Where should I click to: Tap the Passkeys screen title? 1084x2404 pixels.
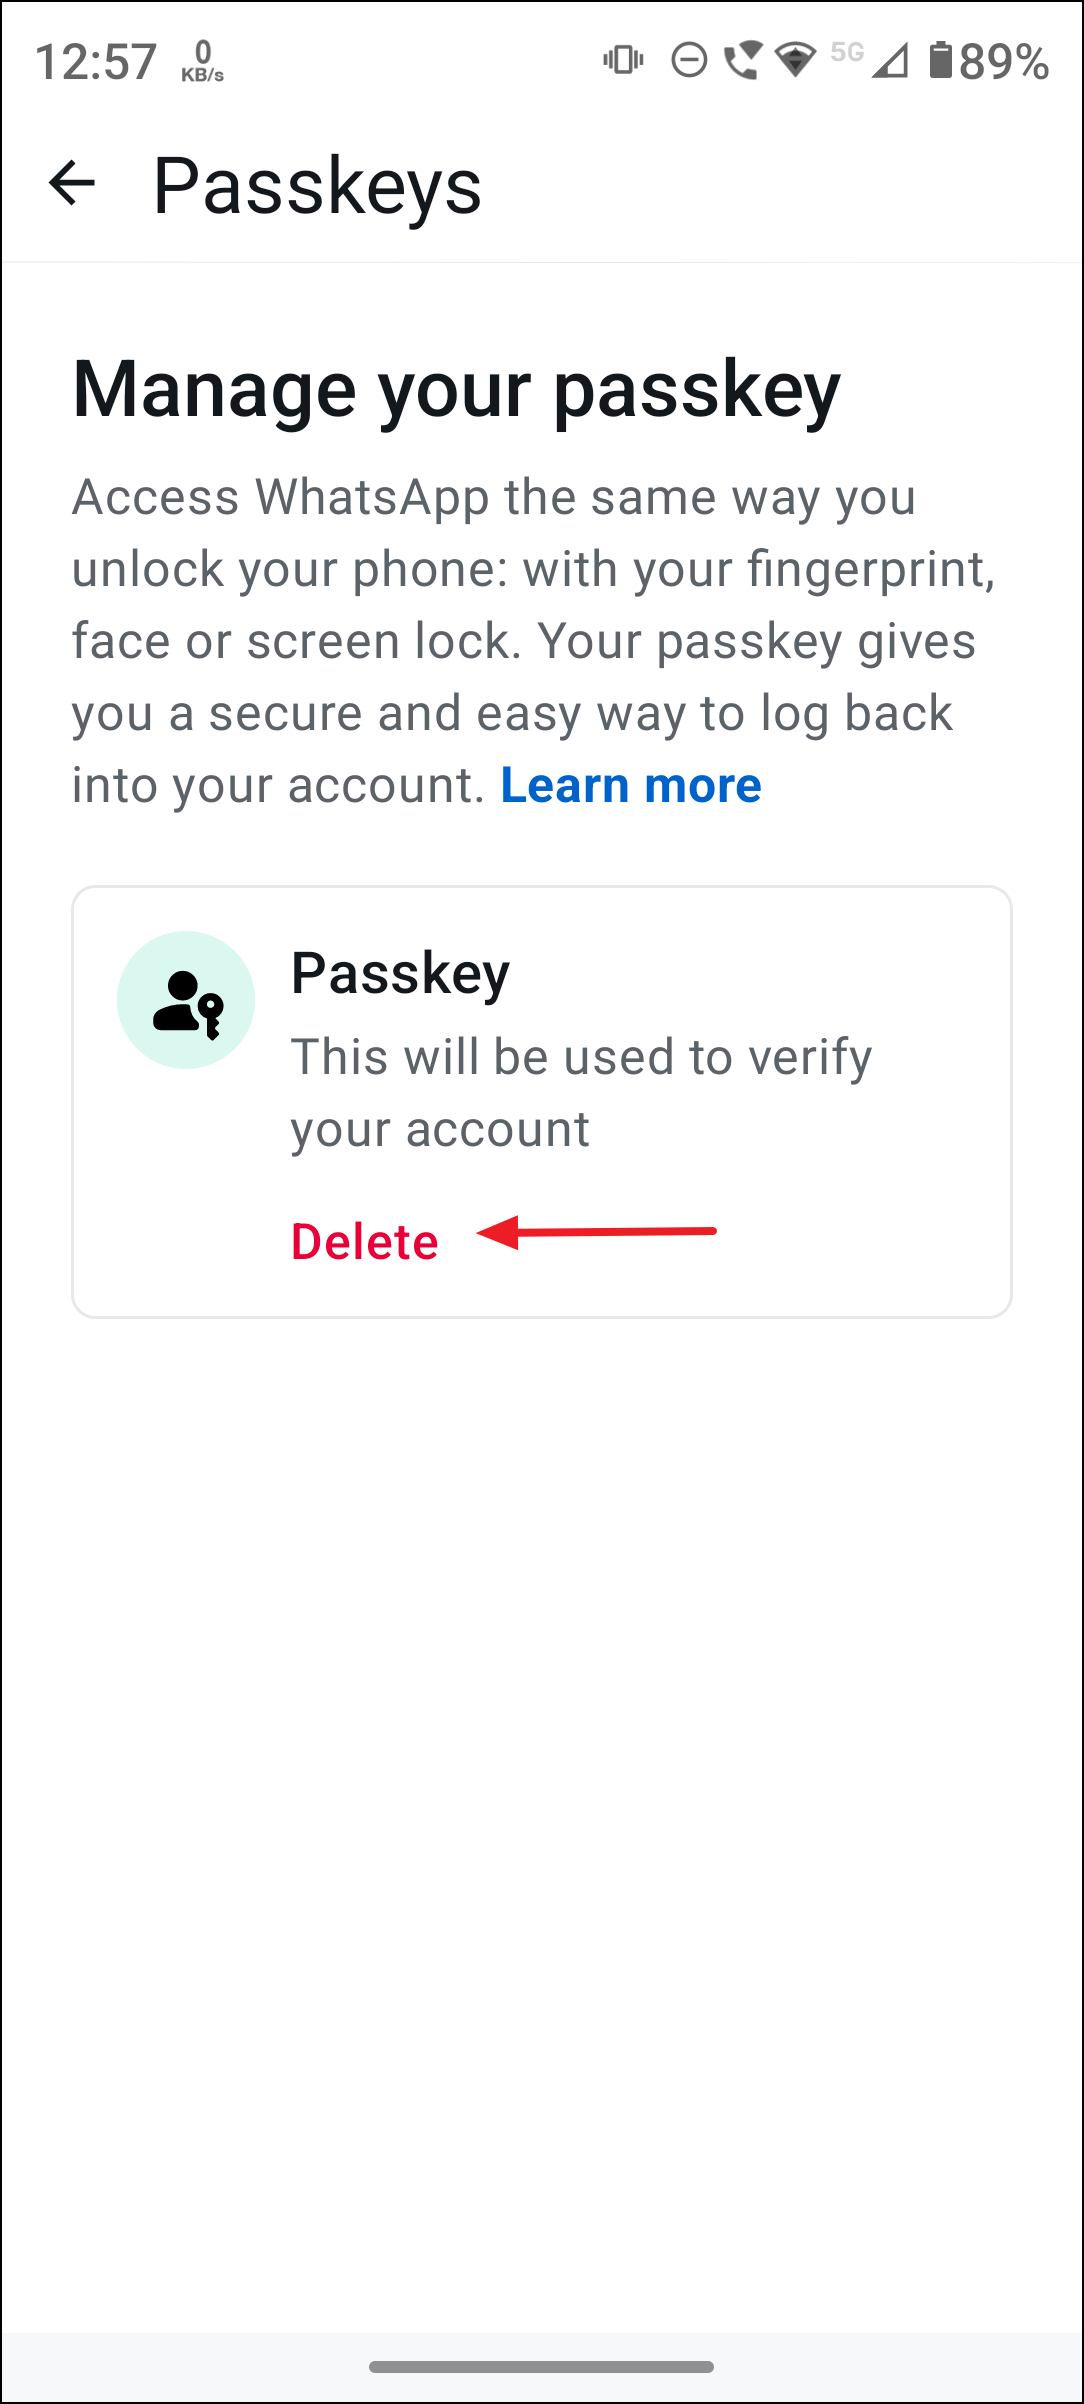click(317, 186)
